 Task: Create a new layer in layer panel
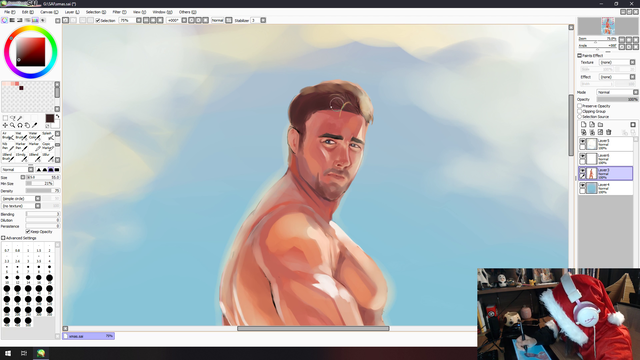click(583, 124)
